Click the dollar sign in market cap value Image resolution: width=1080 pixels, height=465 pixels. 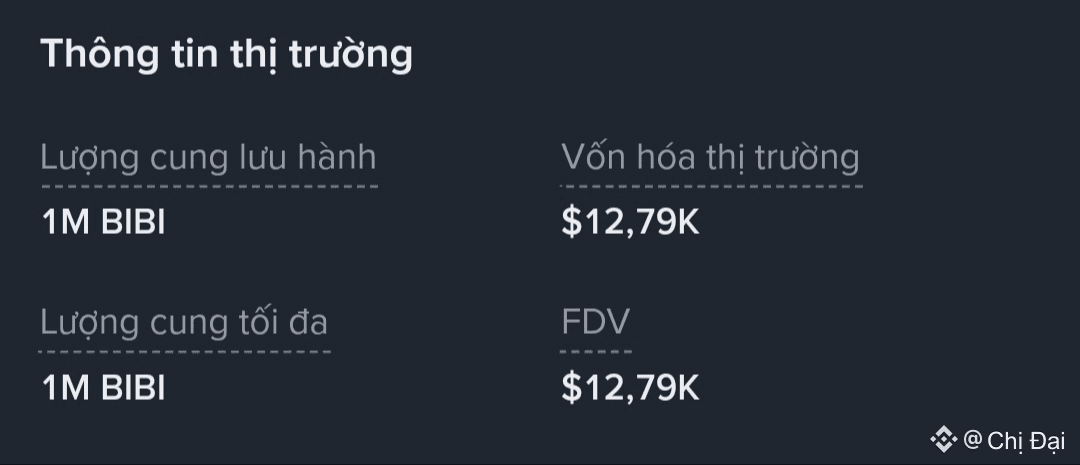[x=571, y=222]
